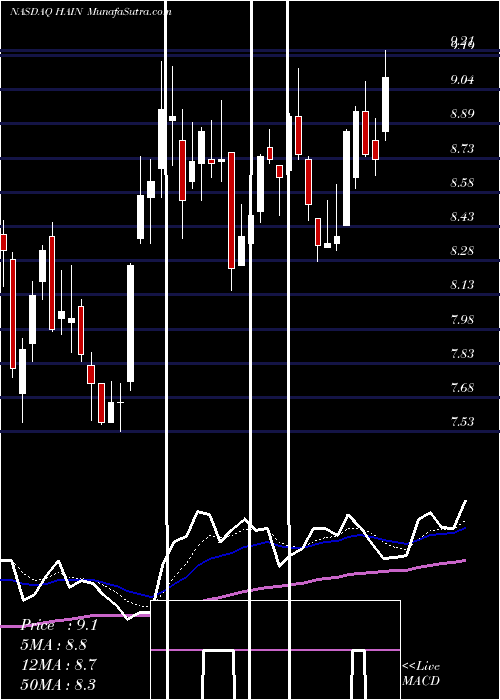Click the <<Live MACD label
This screenshot has width=500, height=700.
[421, 674]
